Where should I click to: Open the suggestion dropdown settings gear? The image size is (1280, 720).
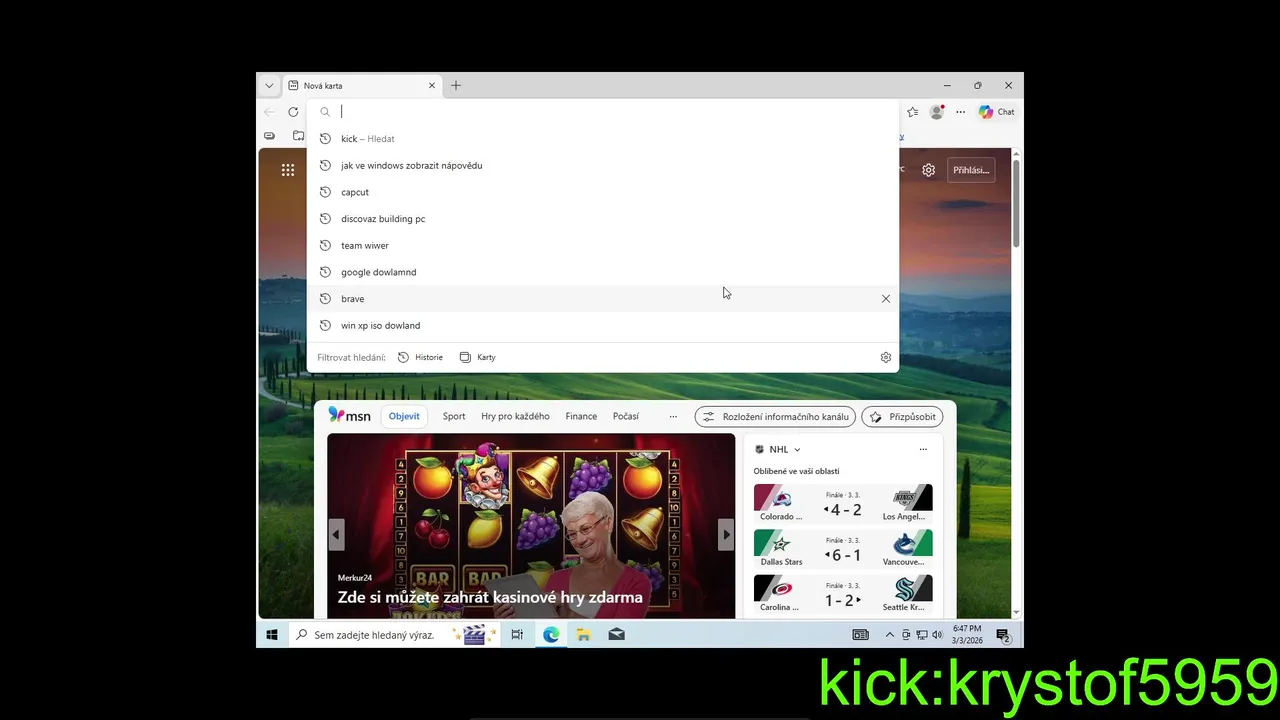886,357
